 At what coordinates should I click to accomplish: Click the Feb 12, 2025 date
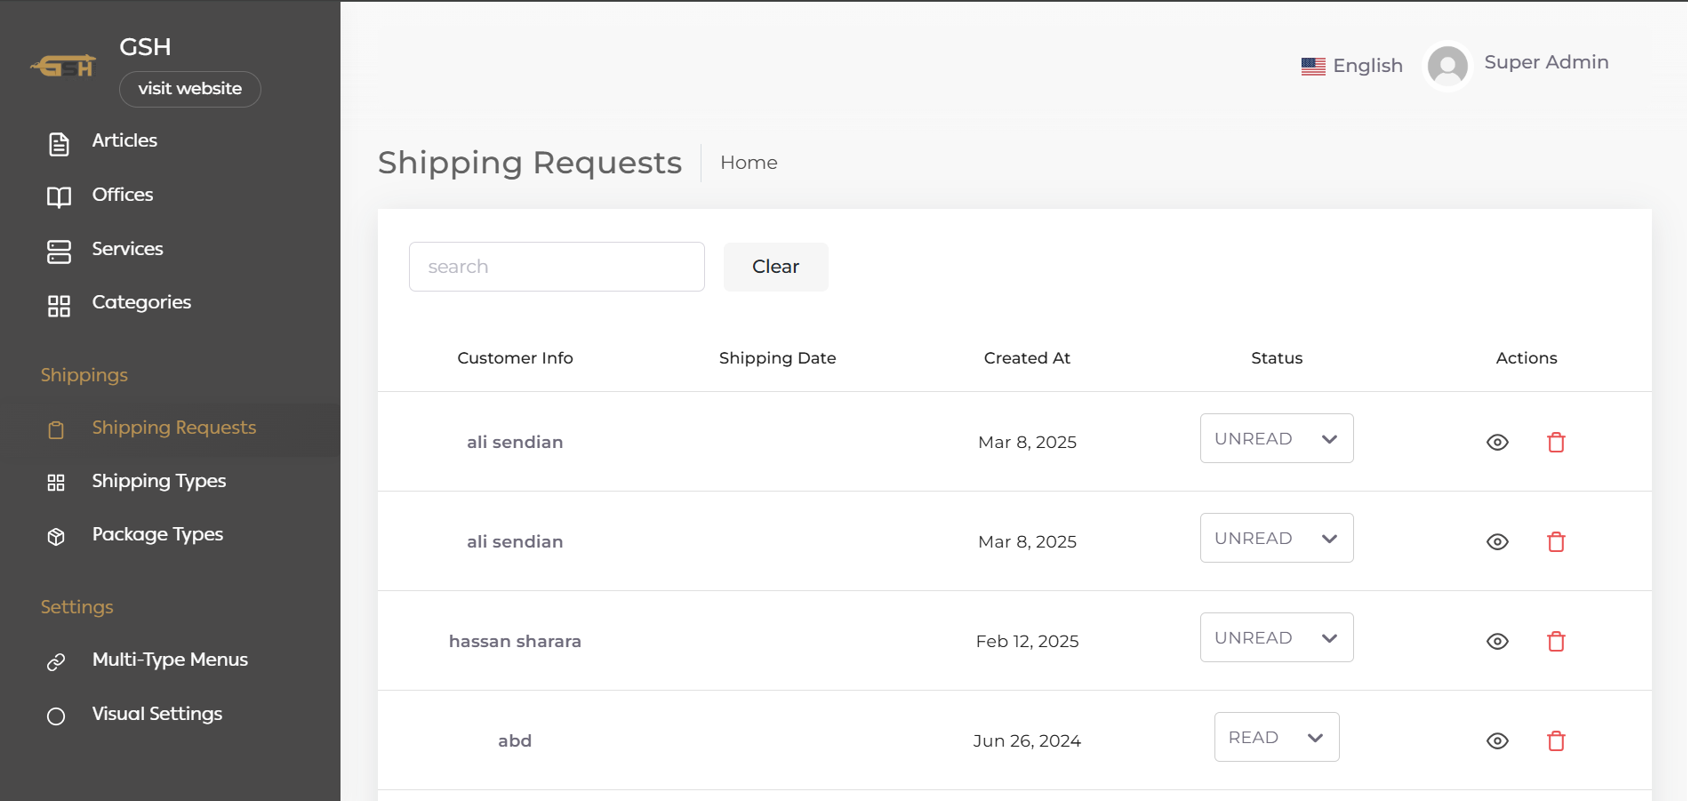(x=1027, y=641)
